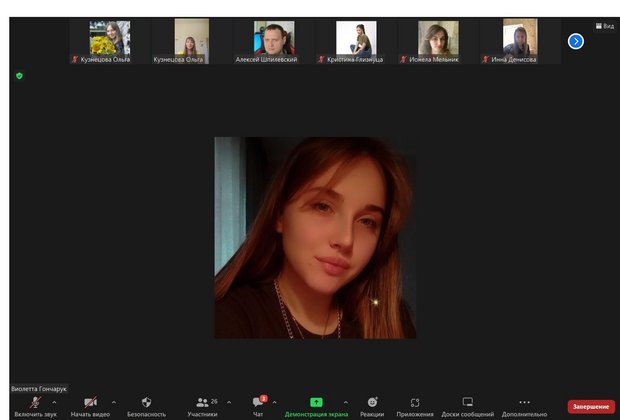Click muted mic icon on Кристина Глизнуца
The image size is (620, 420).
coord(321,59)
